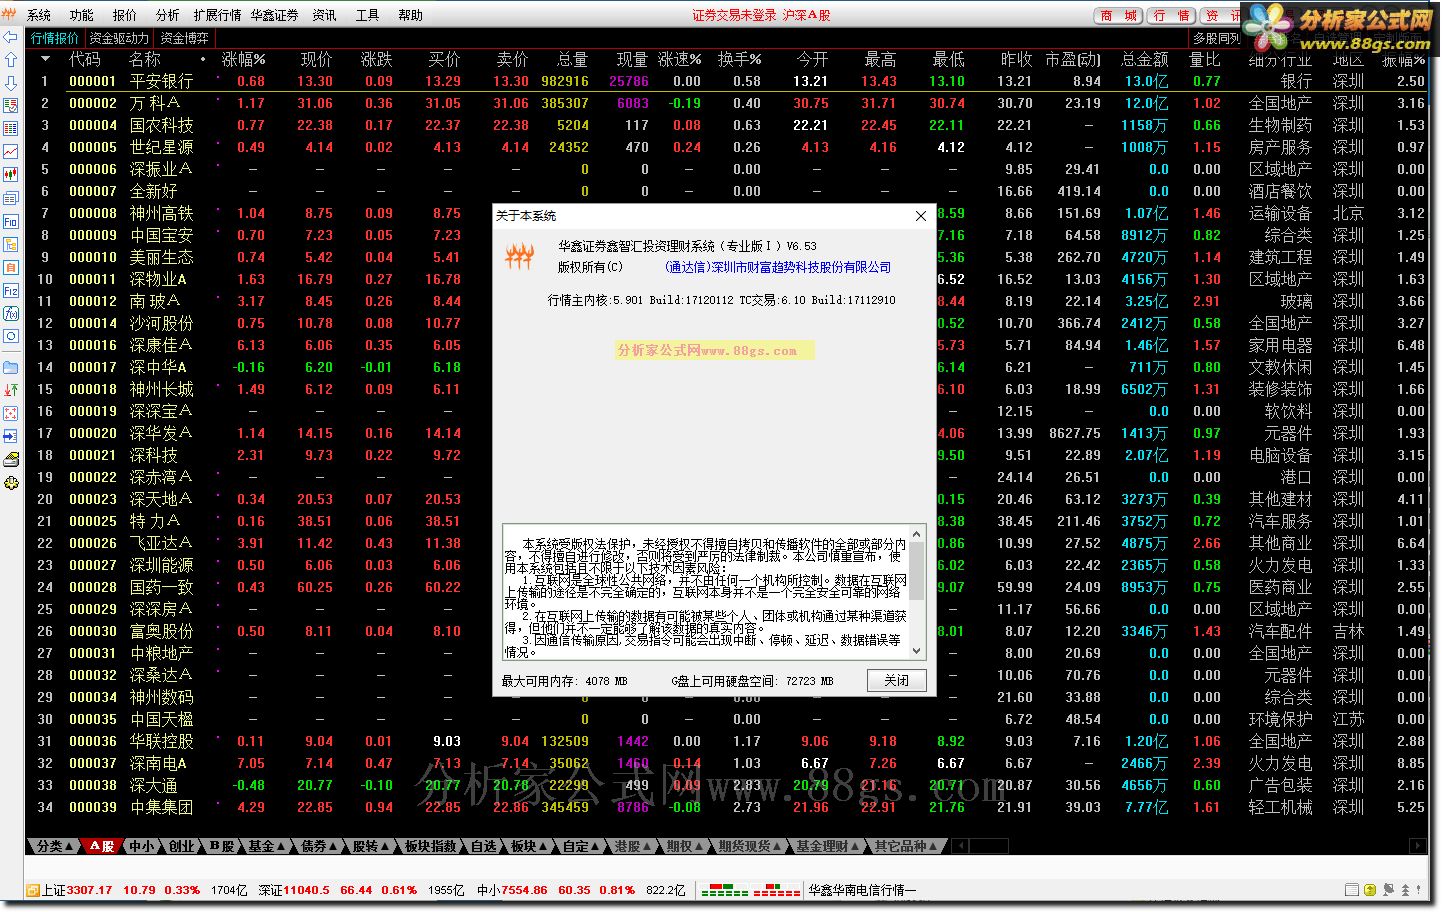Open the 系统 menu

(39, 15)
